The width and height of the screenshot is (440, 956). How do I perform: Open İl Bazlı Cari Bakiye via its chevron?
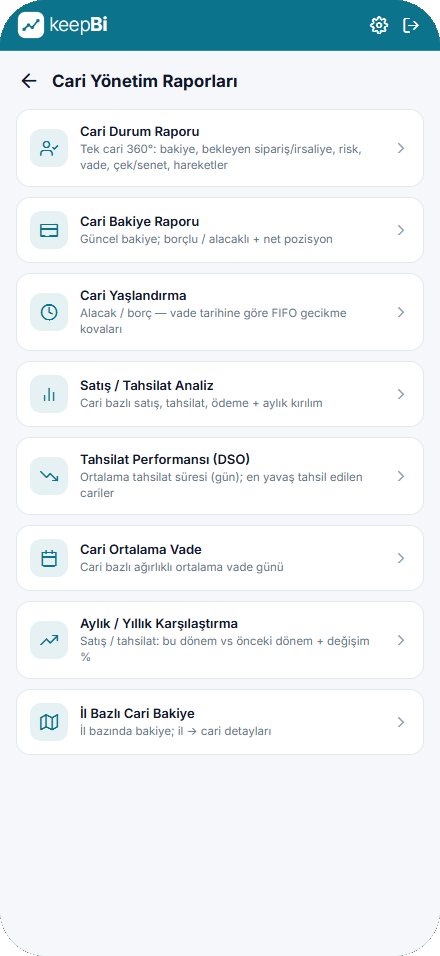401,722
